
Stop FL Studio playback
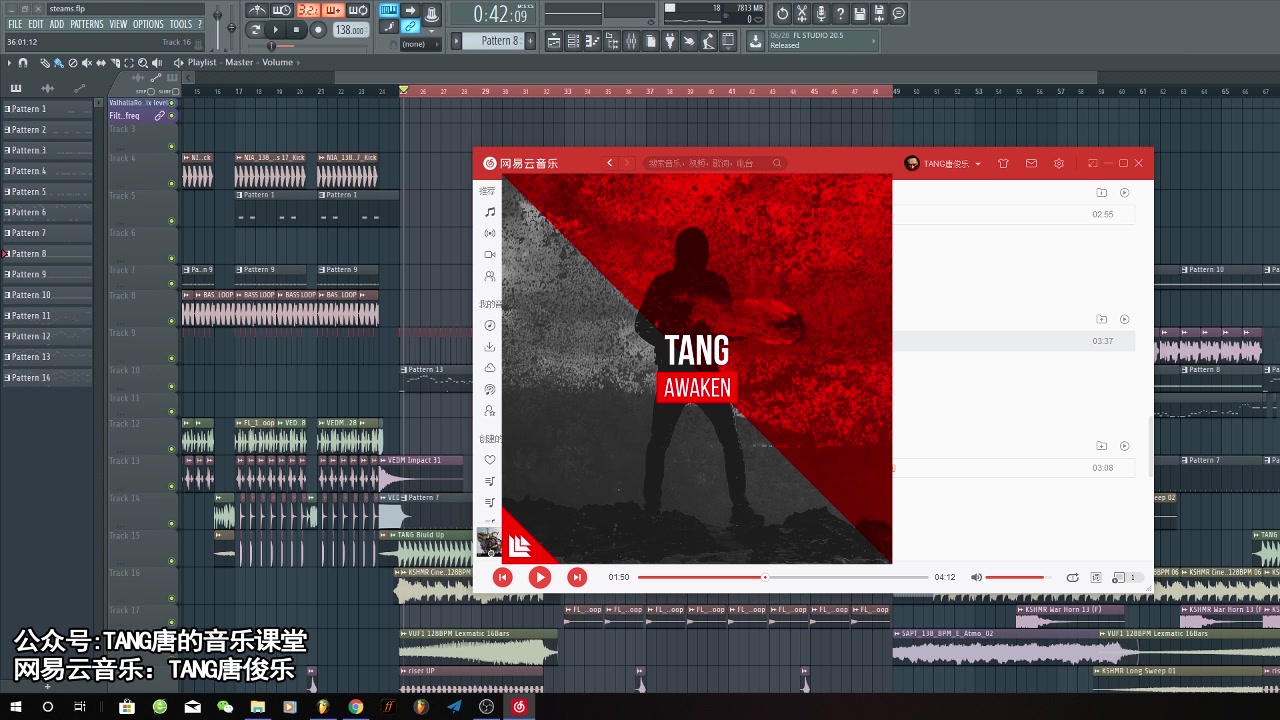(297, 30)
